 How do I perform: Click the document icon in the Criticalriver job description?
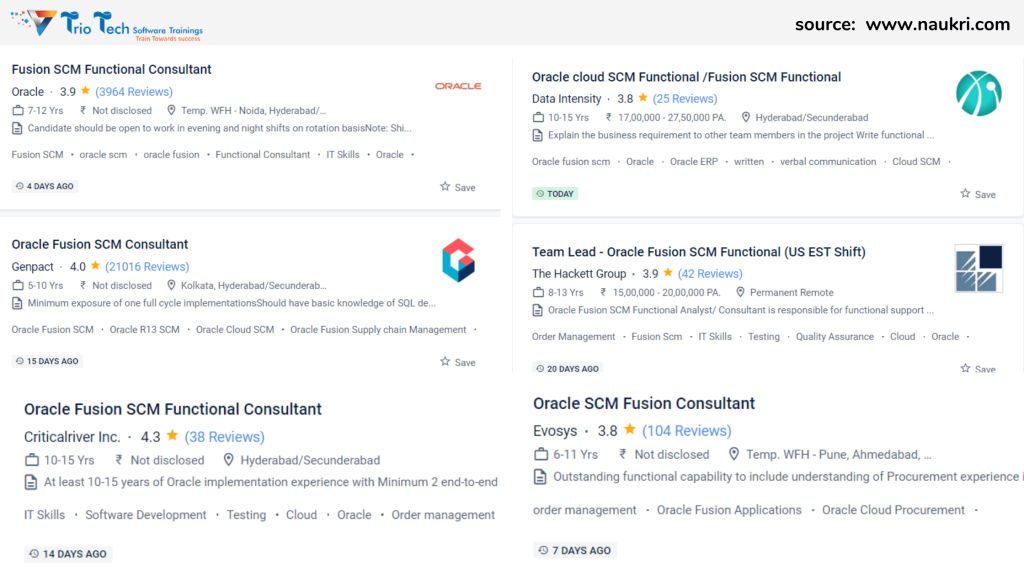pos(31,483)
